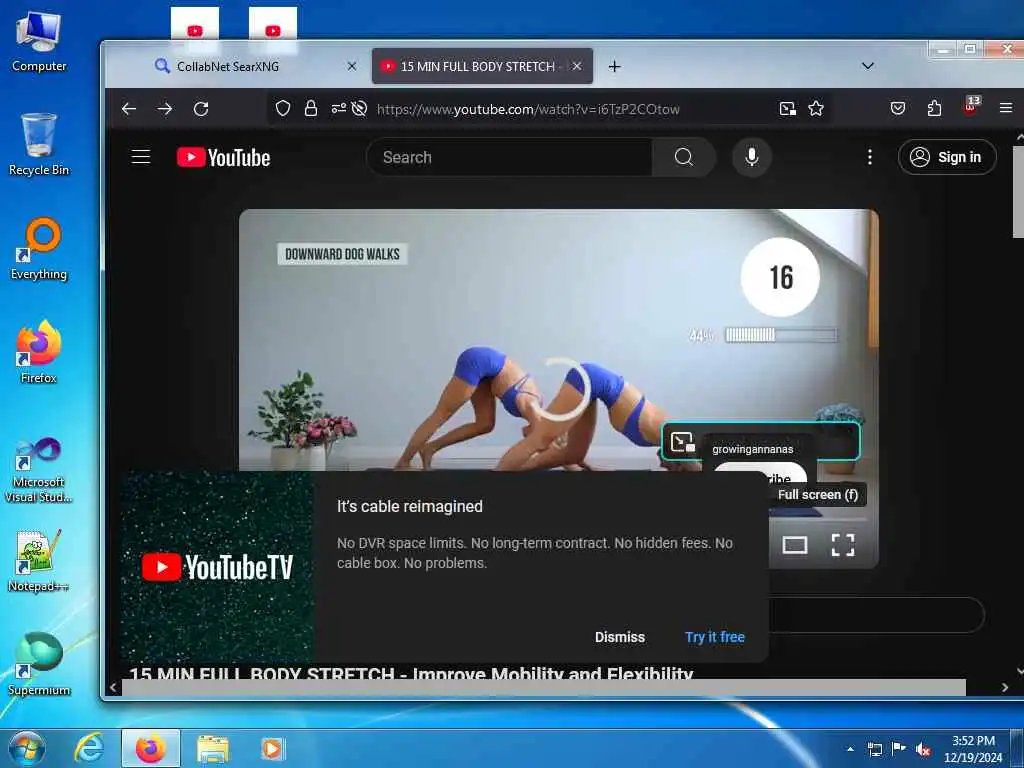Open picture-in-picture from address bar icon

click(788, 108)
